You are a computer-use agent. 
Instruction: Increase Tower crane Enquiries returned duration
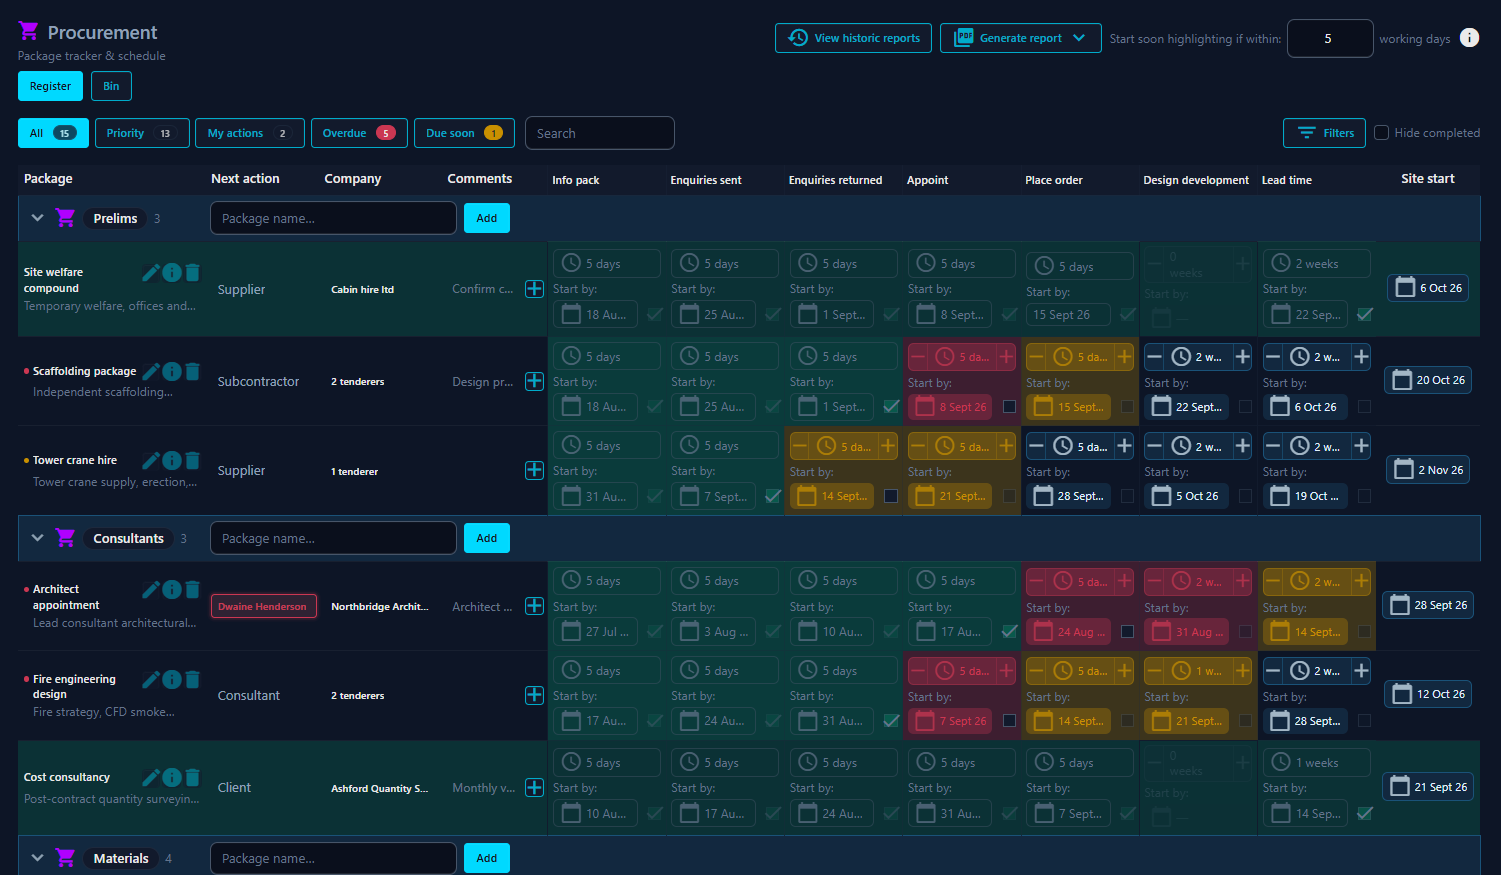[888, 446]
